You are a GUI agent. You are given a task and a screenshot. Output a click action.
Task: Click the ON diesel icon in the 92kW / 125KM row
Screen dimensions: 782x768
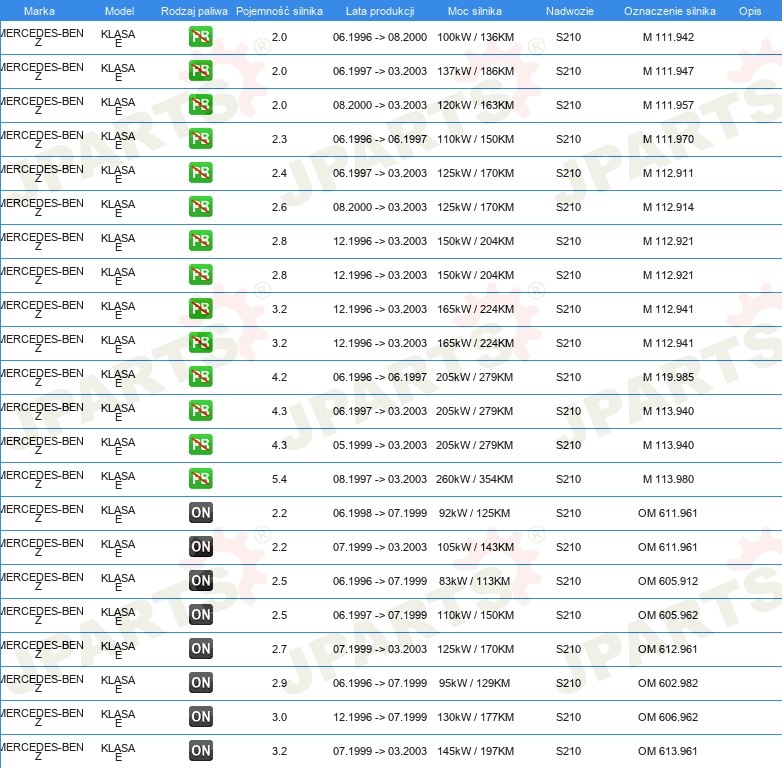click(x=201, y=514)
